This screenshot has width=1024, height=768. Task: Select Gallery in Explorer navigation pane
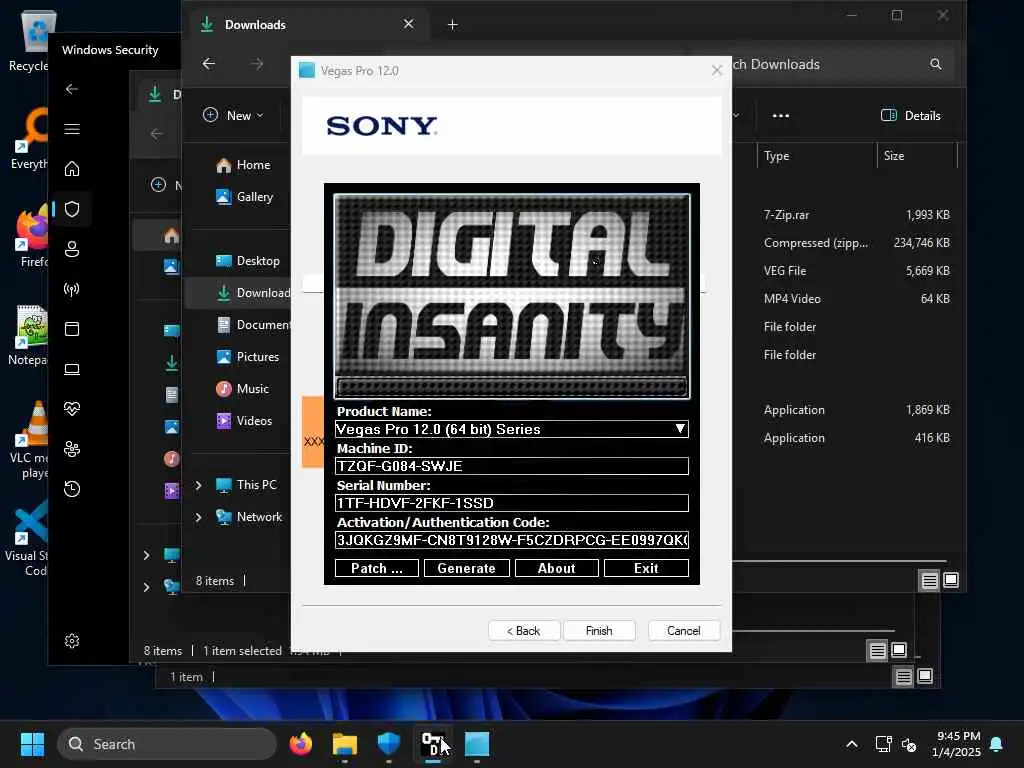click(x=245, y=197)
